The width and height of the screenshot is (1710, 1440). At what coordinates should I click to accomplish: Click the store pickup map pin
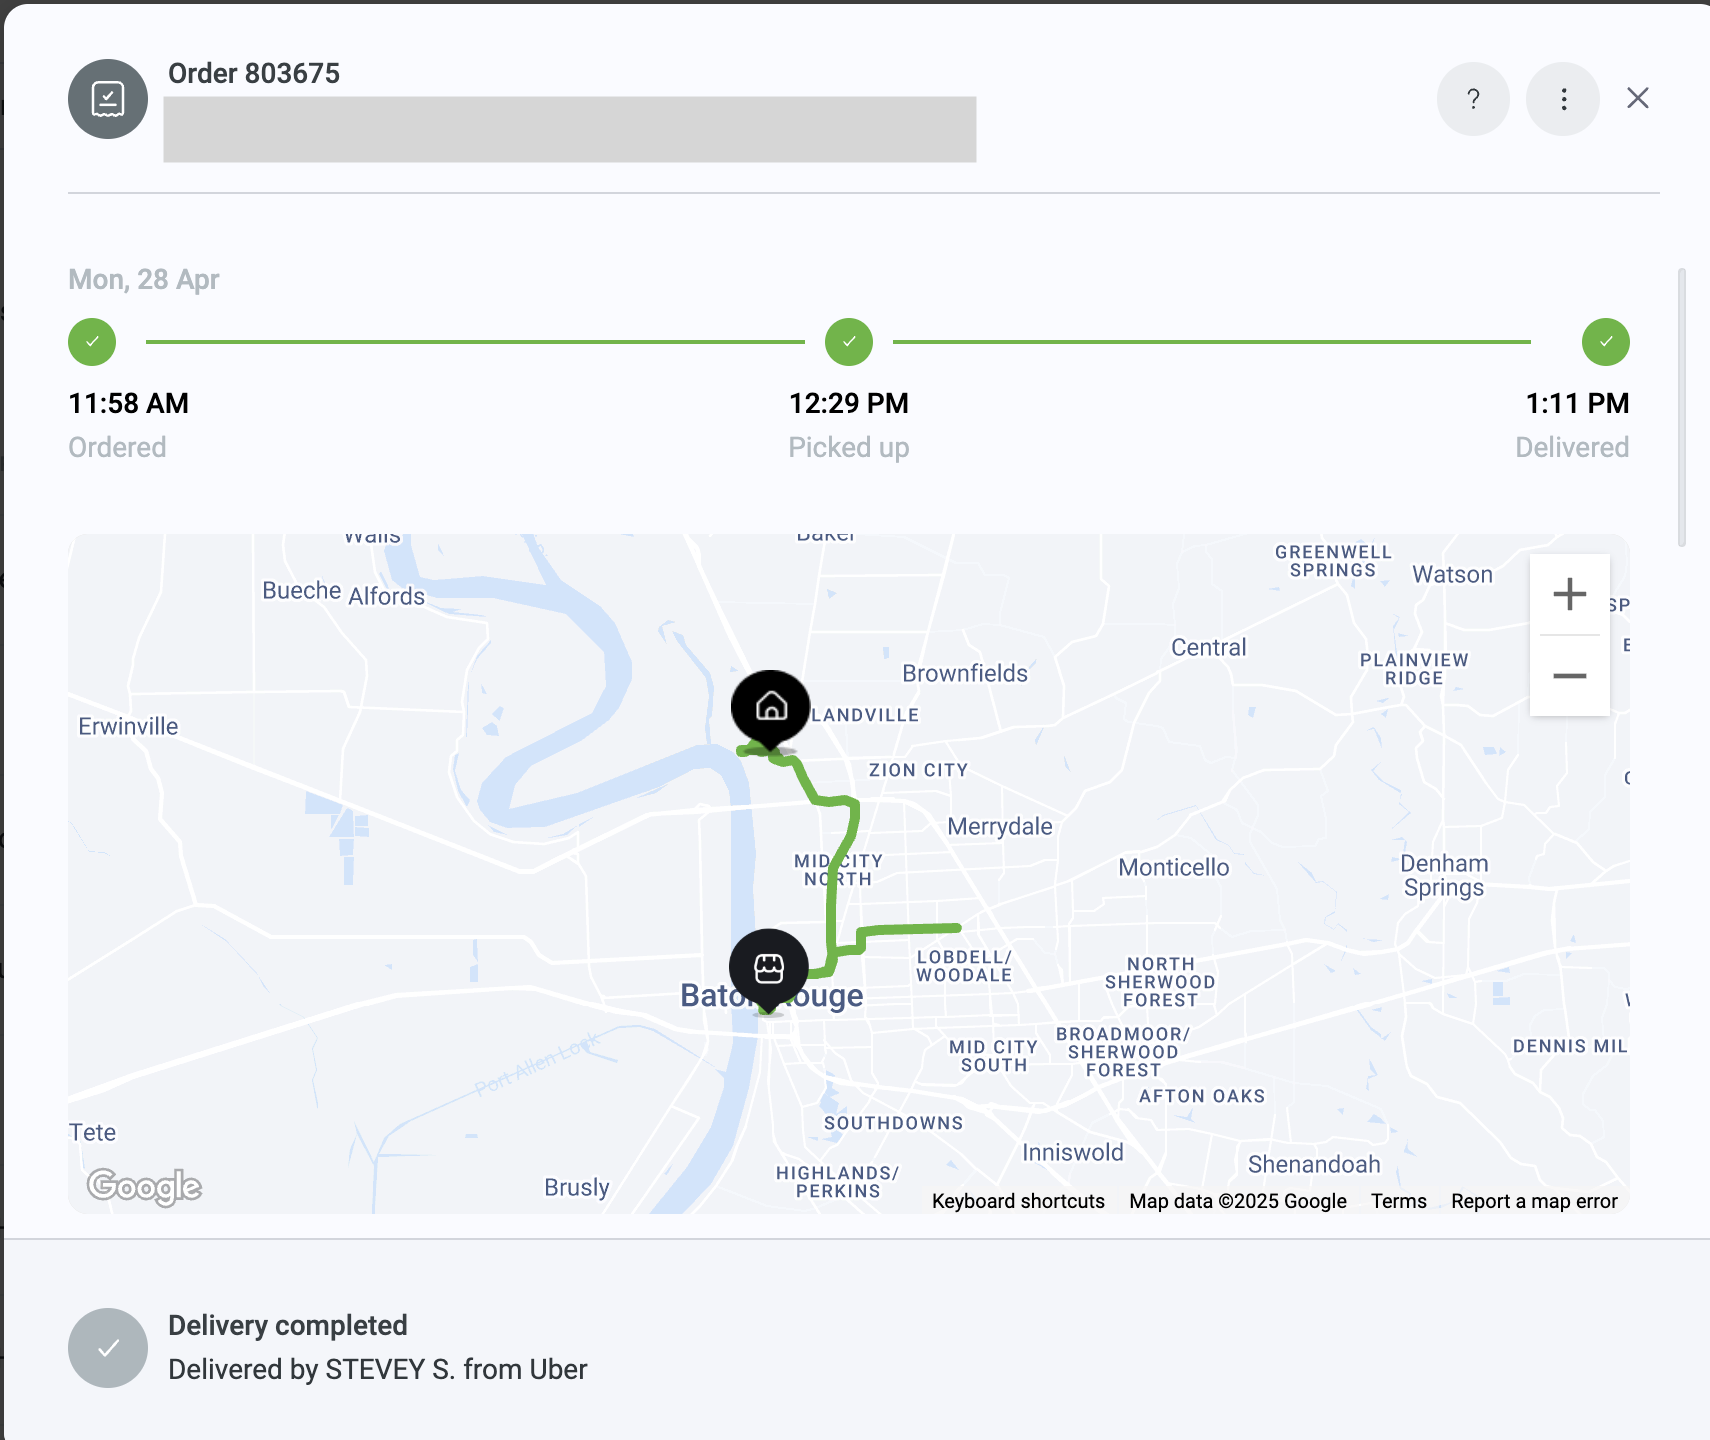click(x=769, y=968)
